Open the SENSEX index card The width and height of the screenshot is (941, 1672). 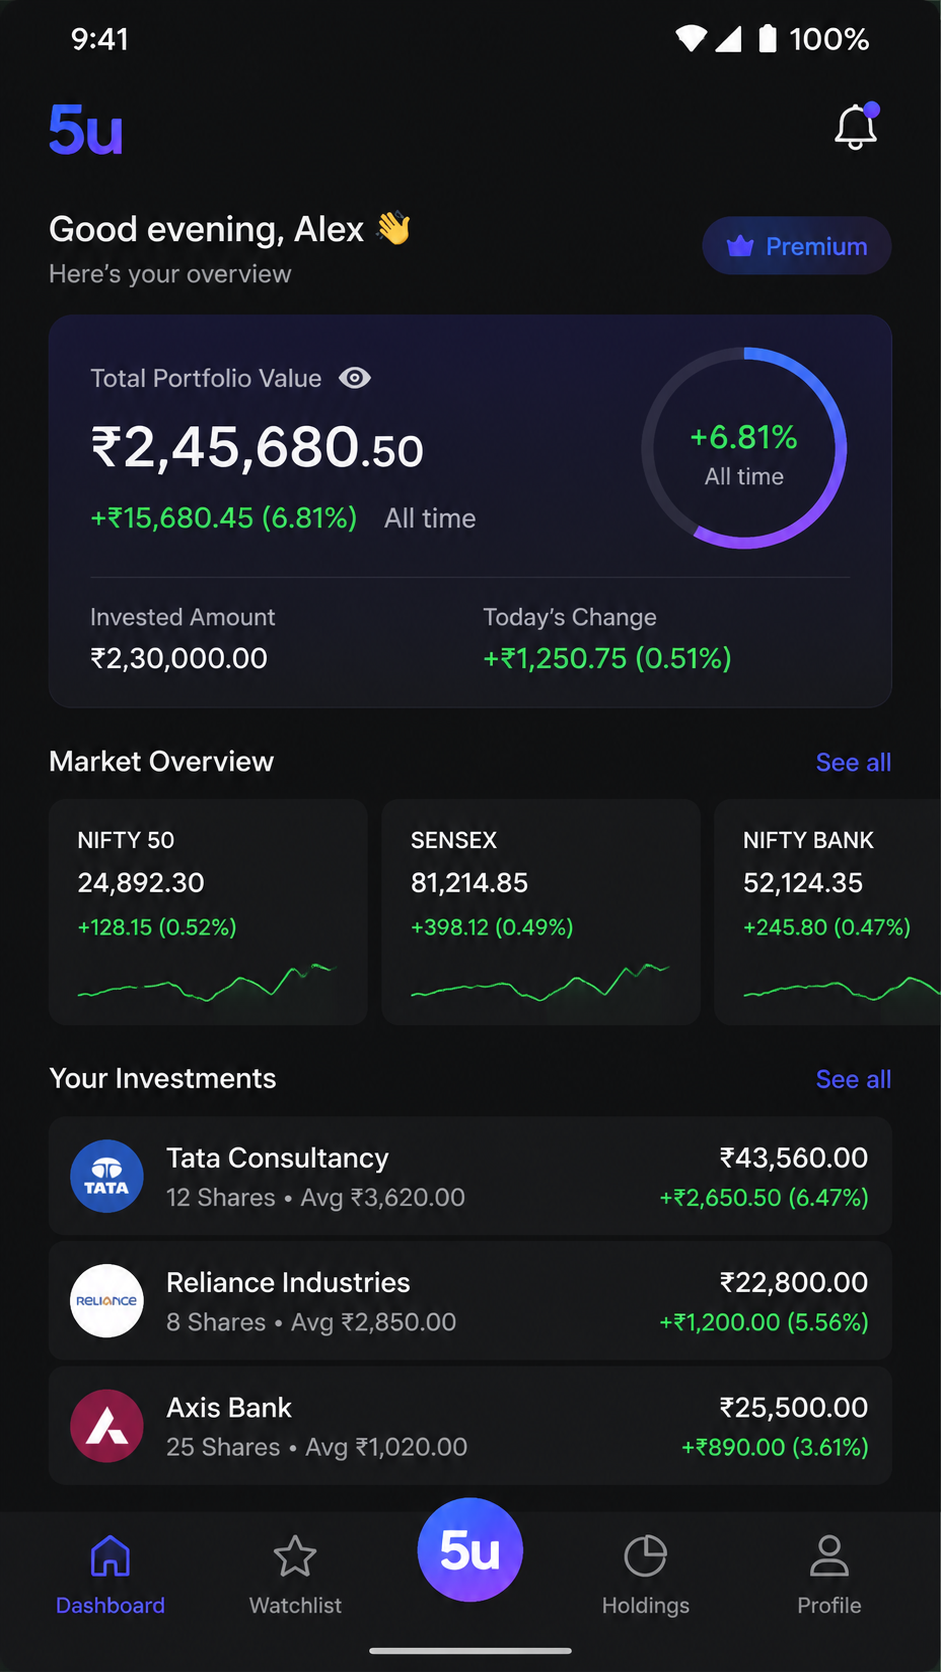tap(541, 912)
